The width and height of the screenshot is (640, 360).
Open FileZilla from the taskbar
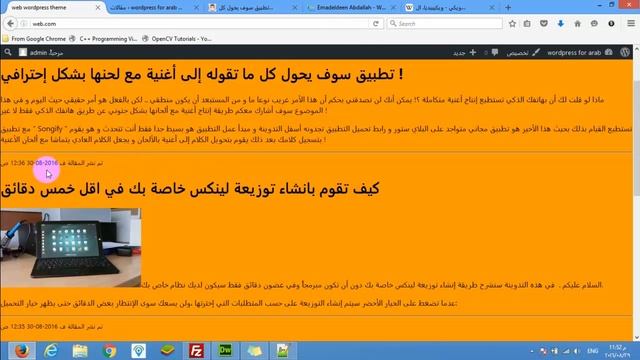(196, 351)
